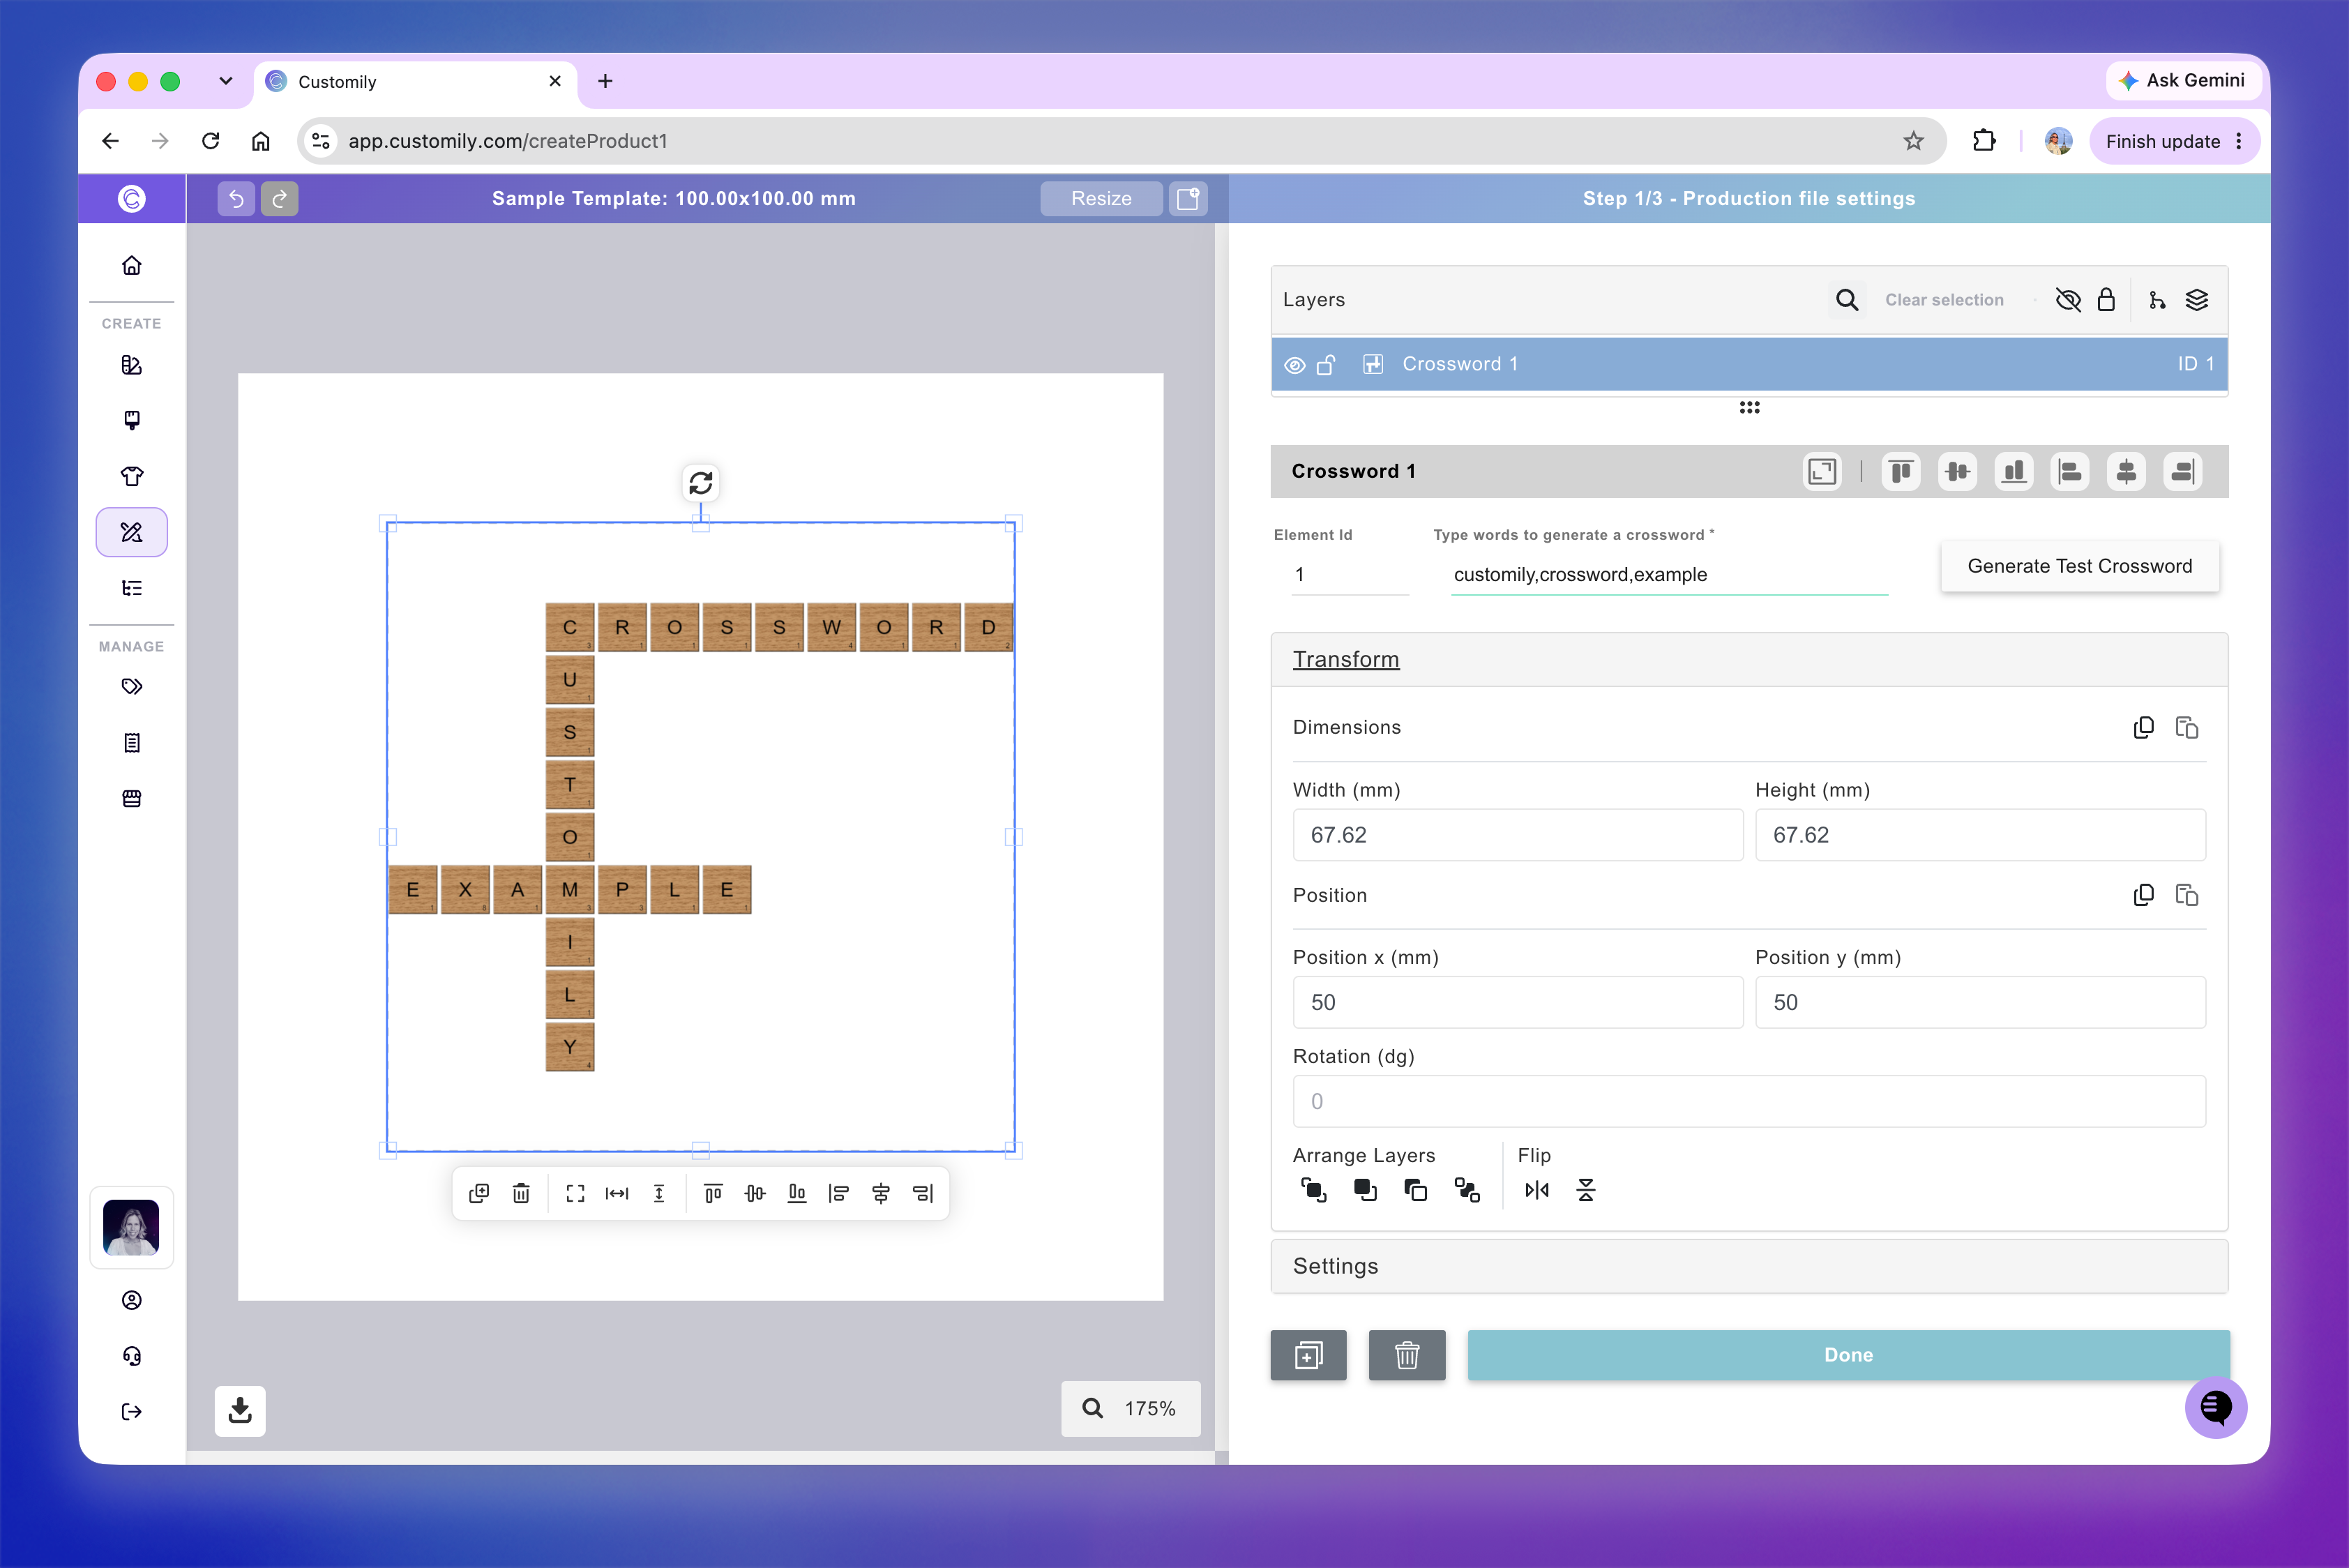Click the logout icon in sidebar
The image size is (2349, 1568).
click(131, 1412)
